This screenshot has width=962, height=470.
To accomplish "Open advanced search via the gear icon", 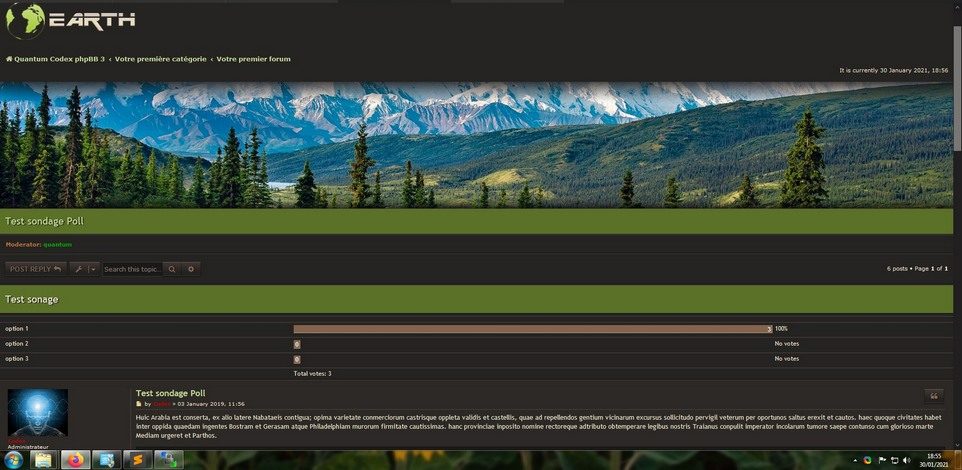I will coord(191,269).
